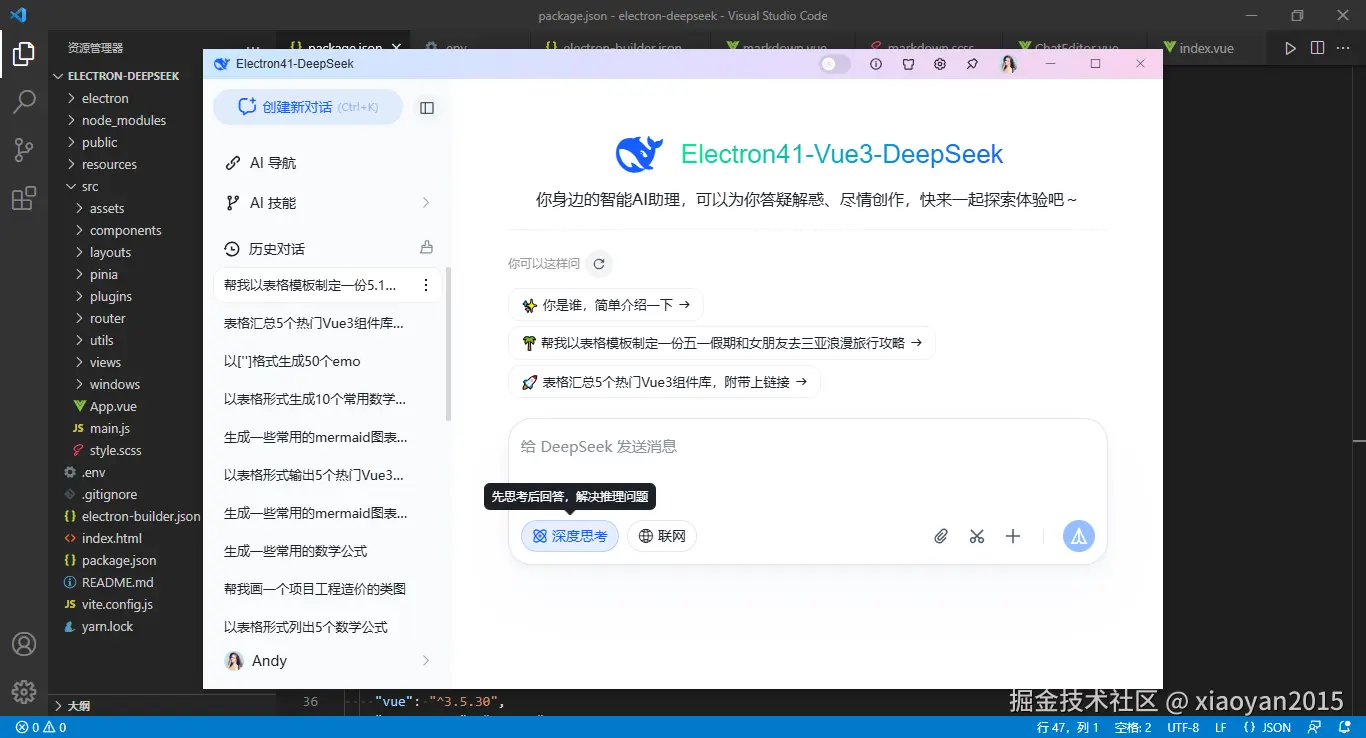
Task: Toggle 联网 web search mode
Action: pyautogui.click(x=662, y=536)
